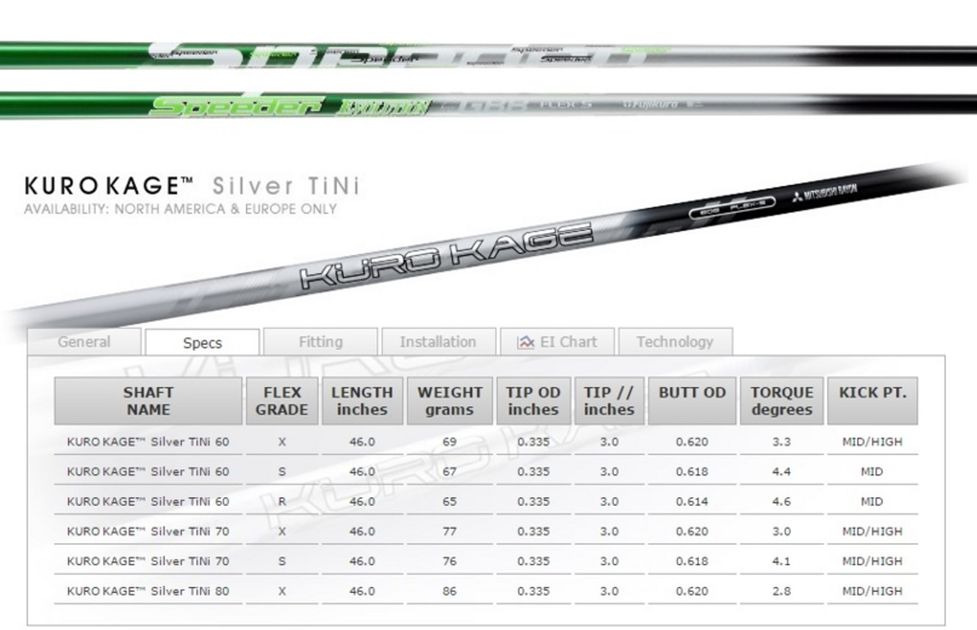The image size is (977, 630).
Task: Go to the Technology tab
Action: pyautogui.click(x=675, y=341)
